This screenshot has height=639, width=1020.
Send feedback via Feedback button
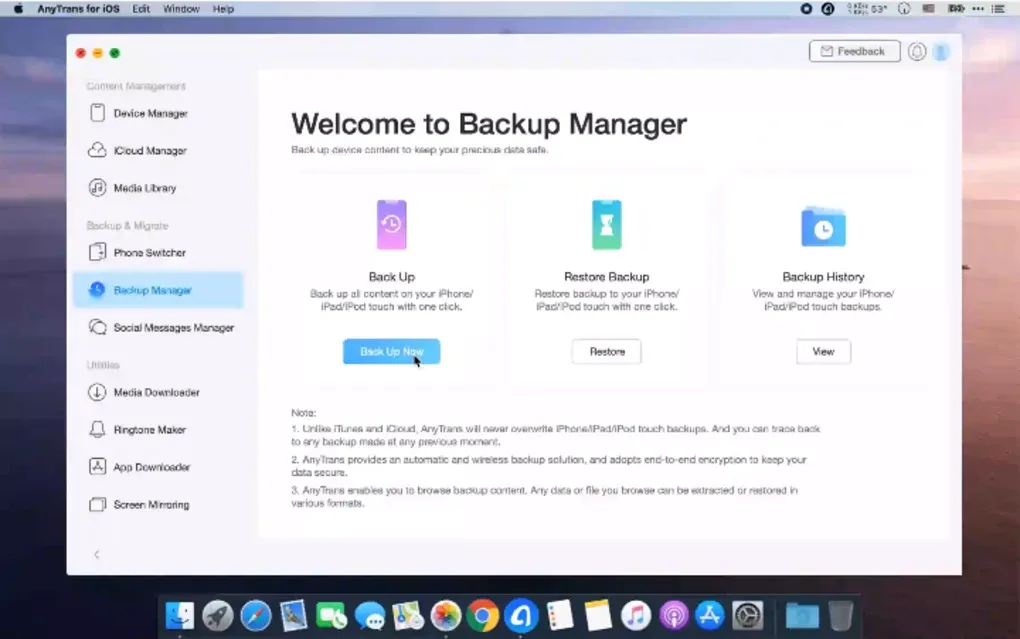click(x=854, y=51)
